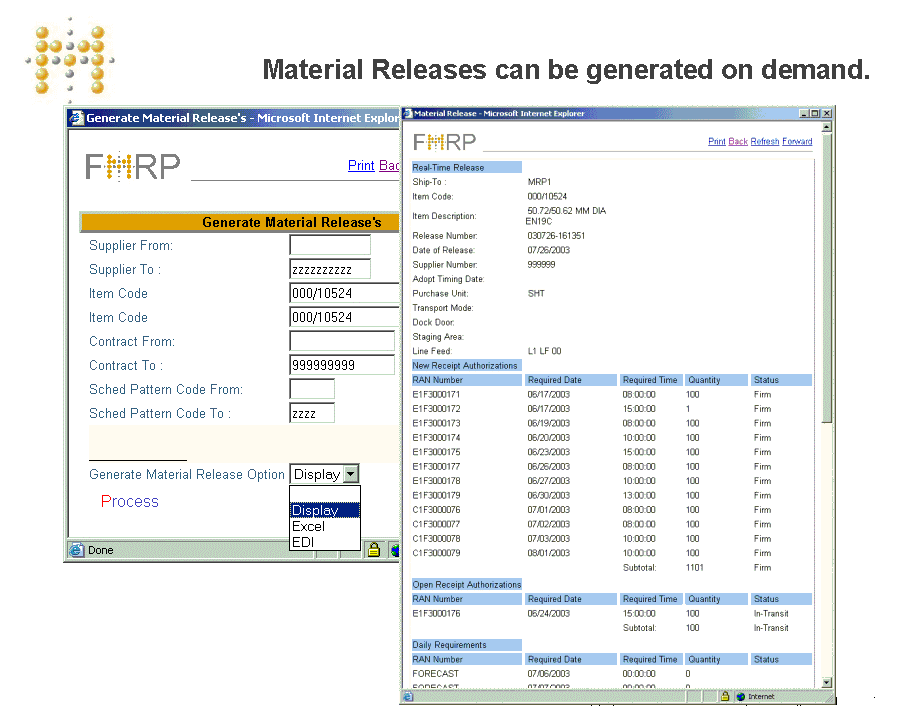The width and height of the screenshot is (909, 706).
Task: Click the RAN number E1F3000172
Action: 436,409
